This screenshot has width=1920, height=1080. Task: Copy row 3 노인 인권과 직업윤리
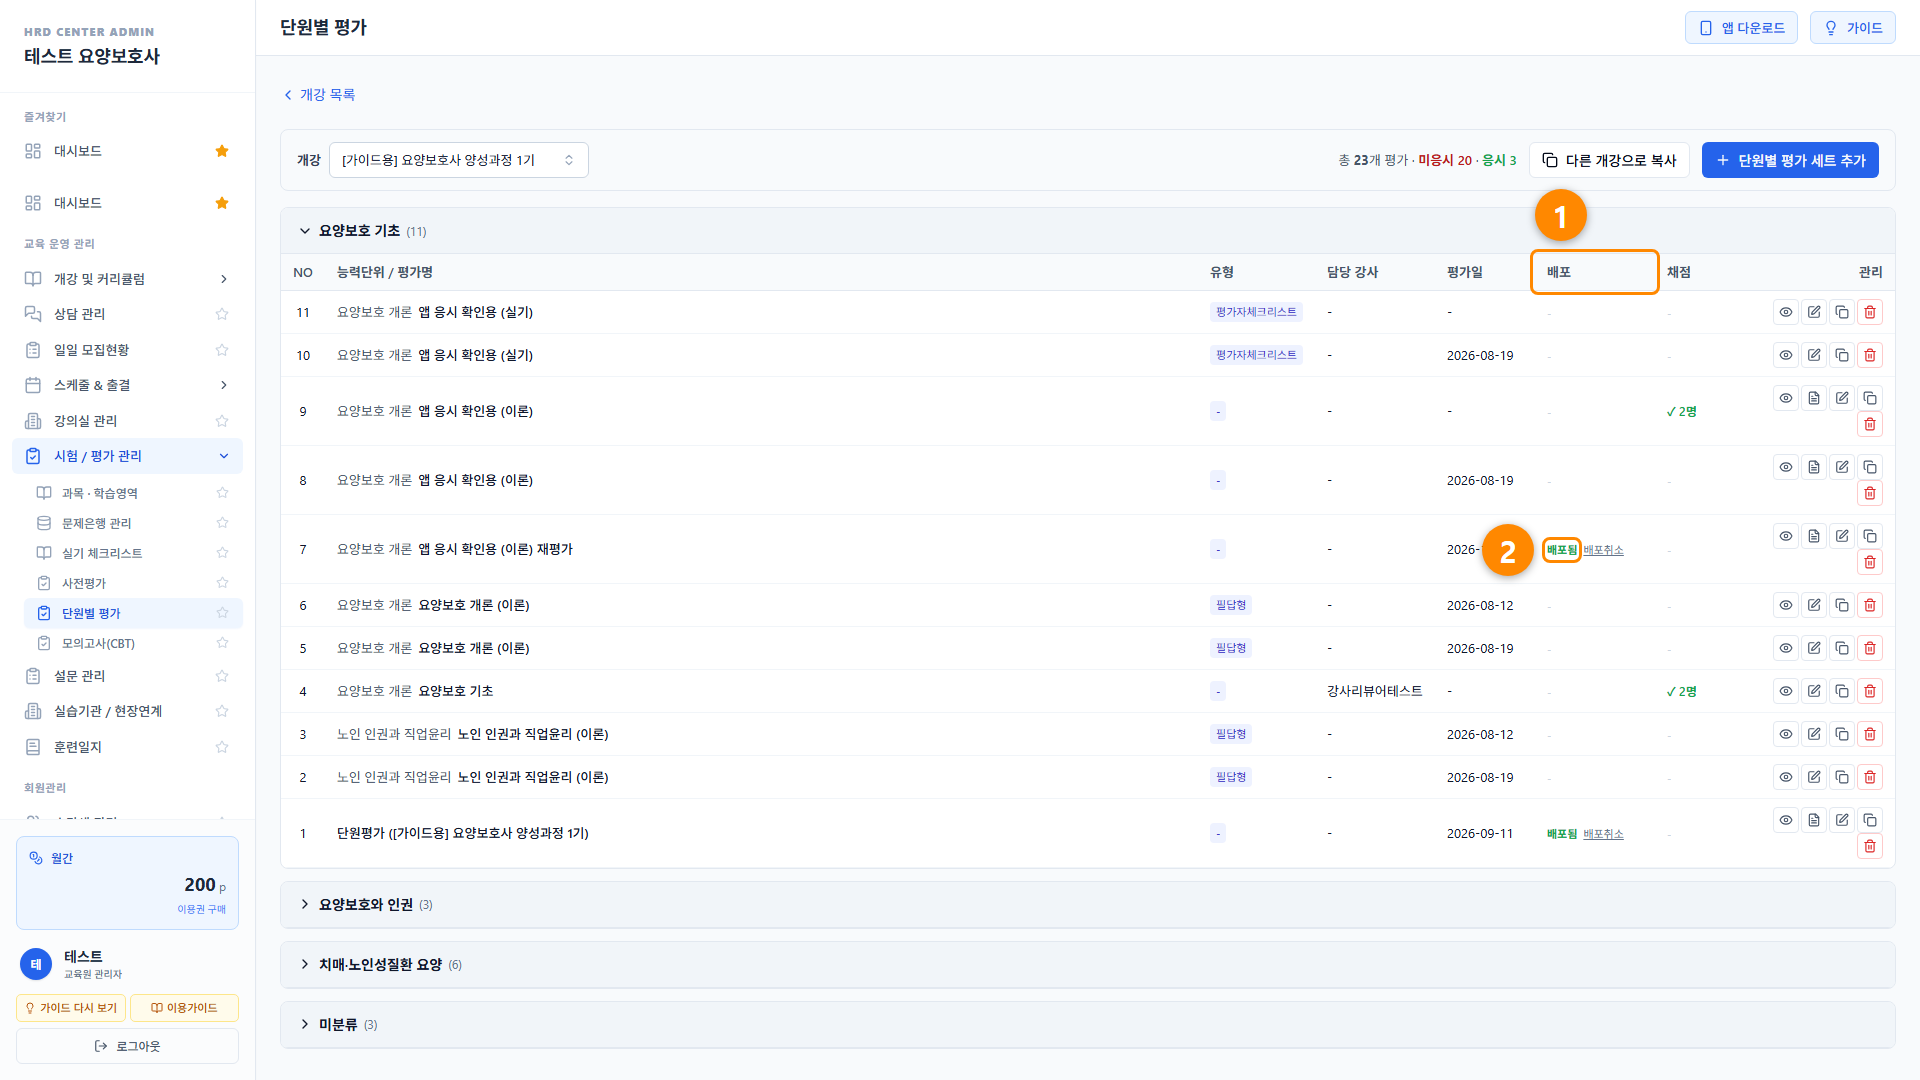(1841, 734)
